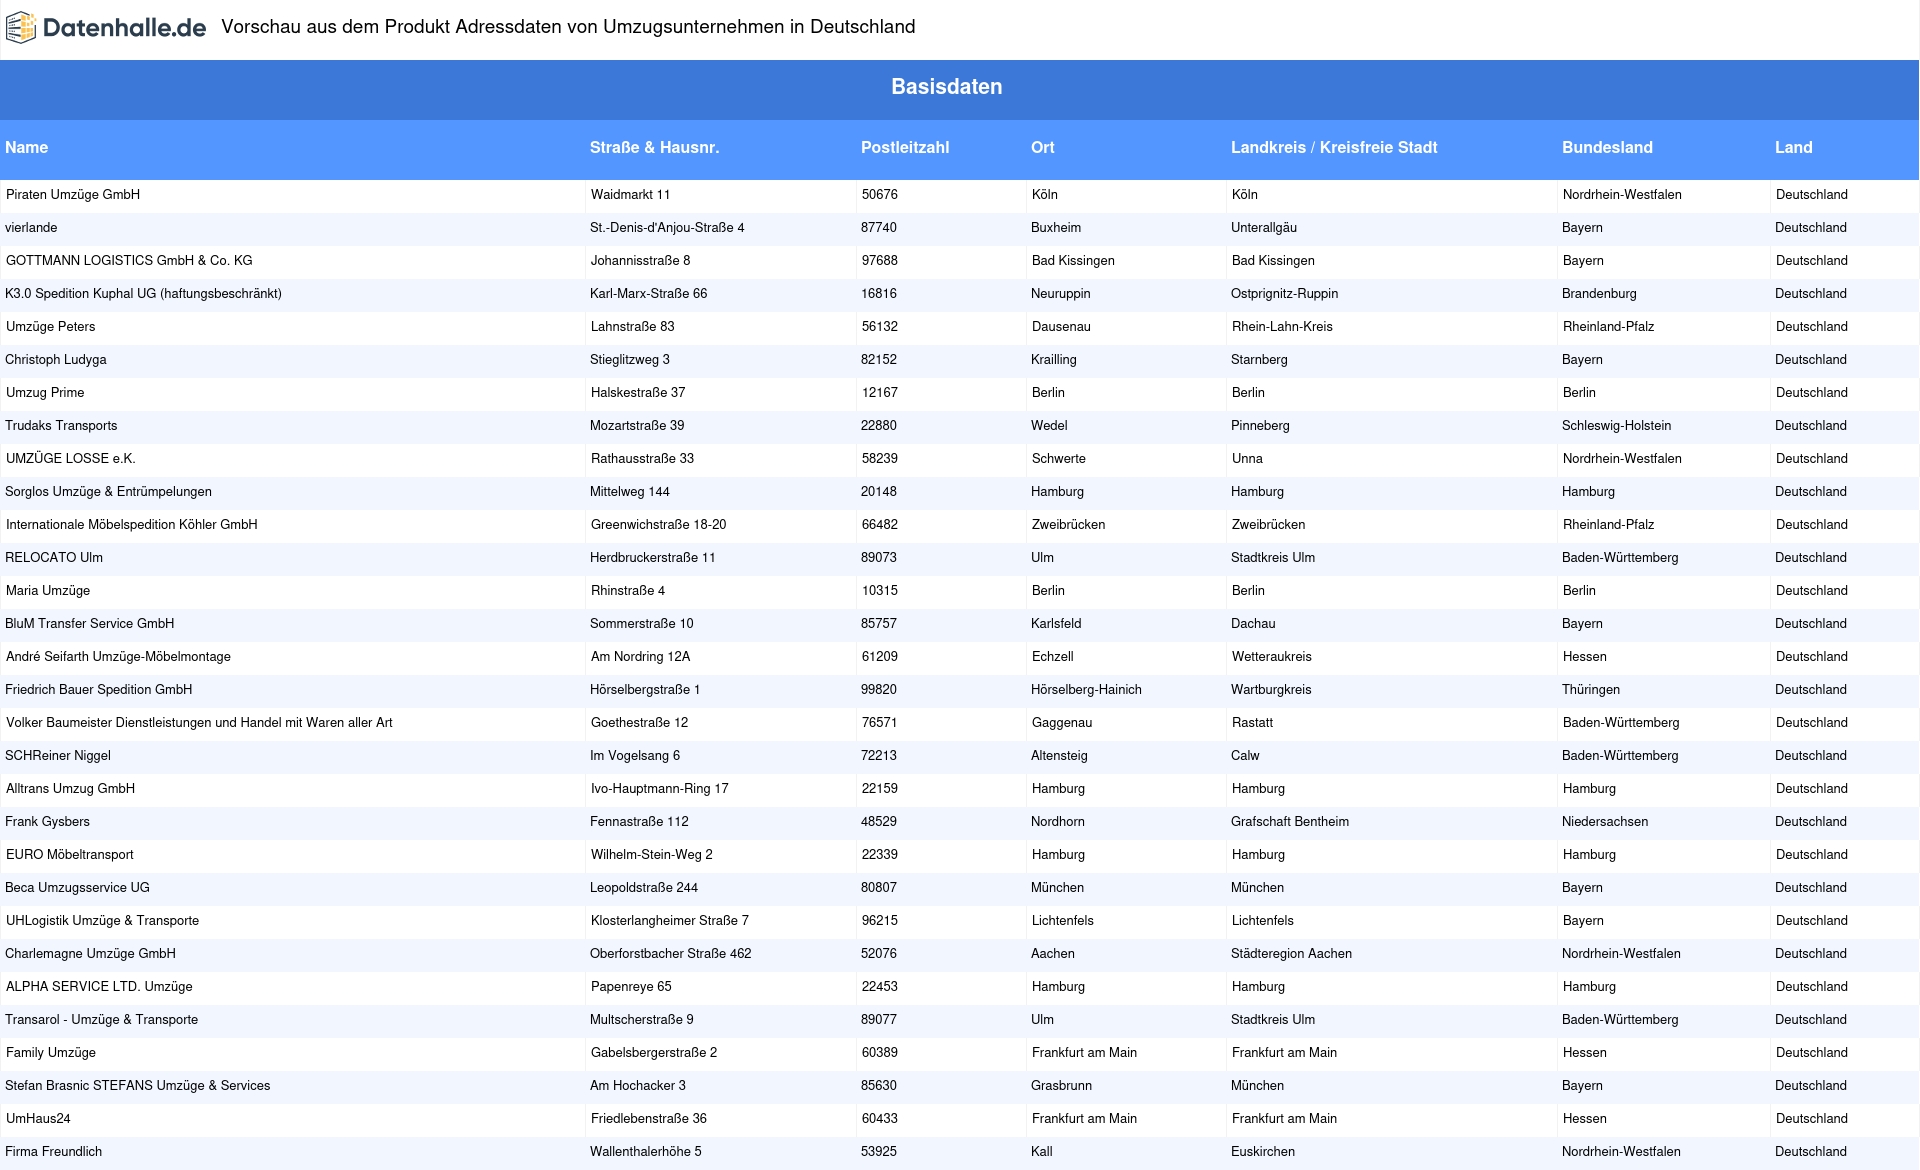This screenshot has height=1170, width=1920.
Task: Click the Bundesland column header
Action: point(1607,147)
